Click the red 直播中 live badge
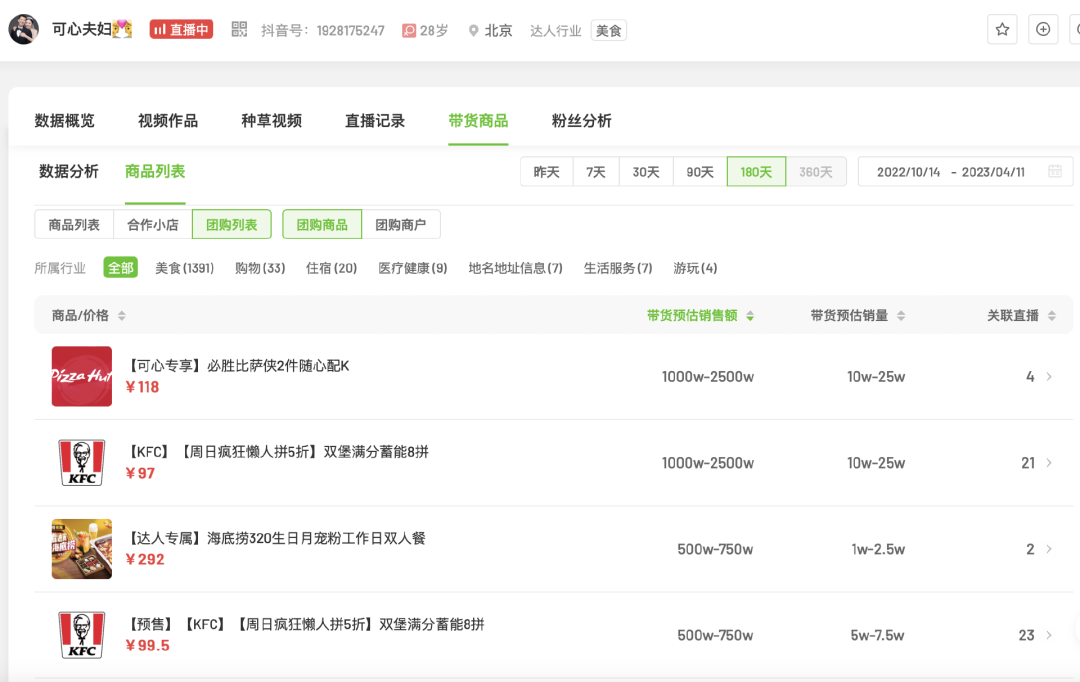The height and width of the screenshot is (682, 1080). [181, 30]
